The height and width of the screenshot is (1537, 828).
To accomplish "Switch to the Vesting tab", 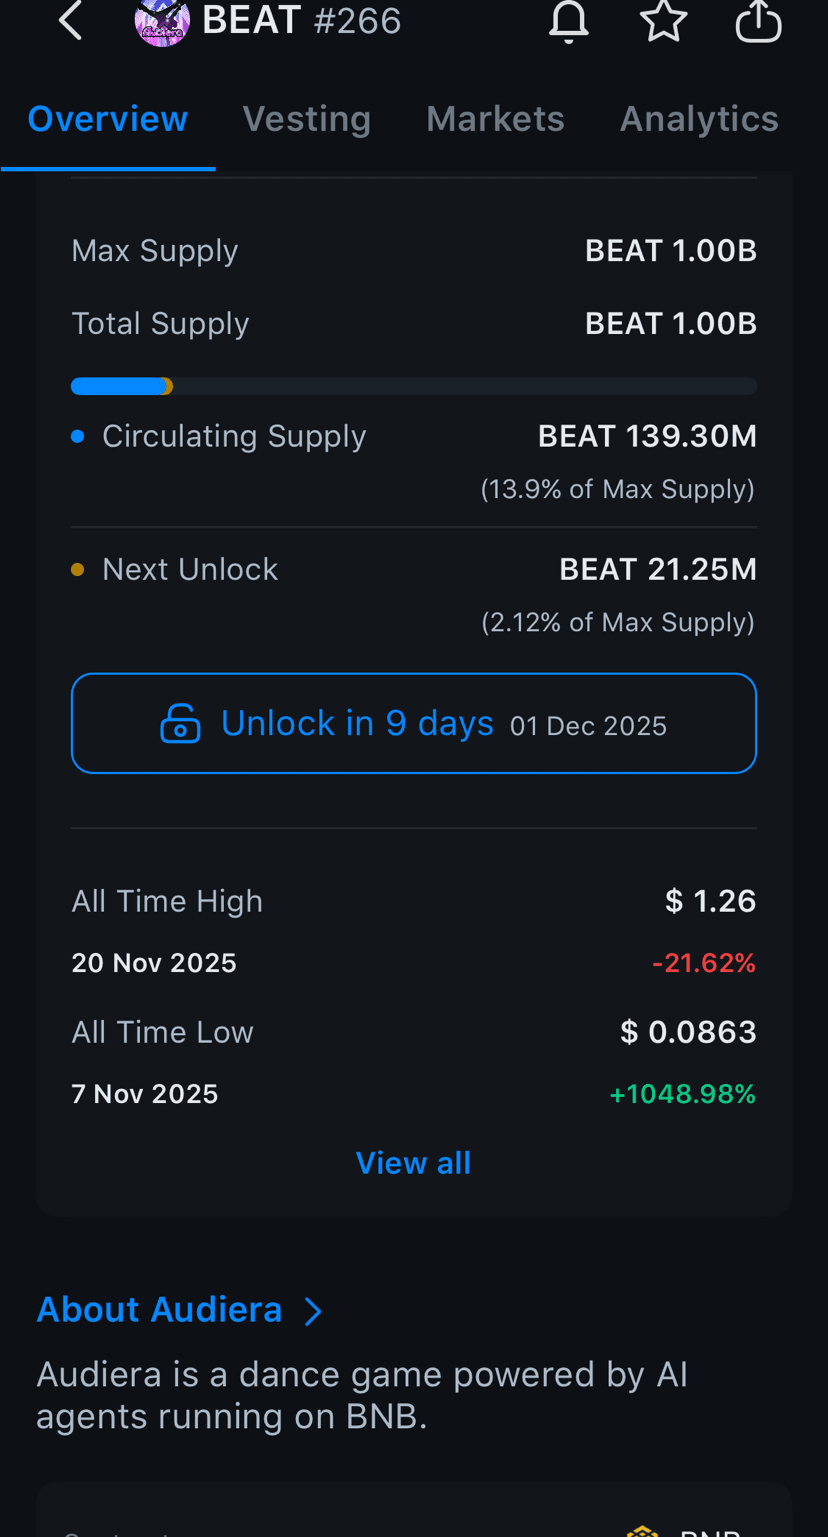I will tap(307, 119).
